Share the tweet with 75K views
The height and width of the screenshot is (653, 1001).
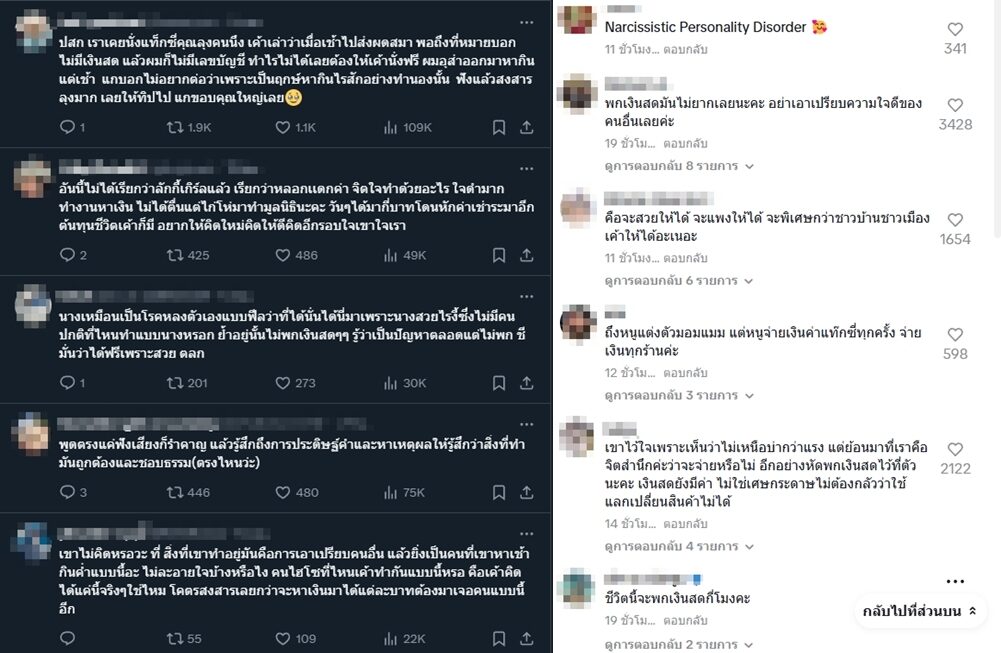[527, 492]
